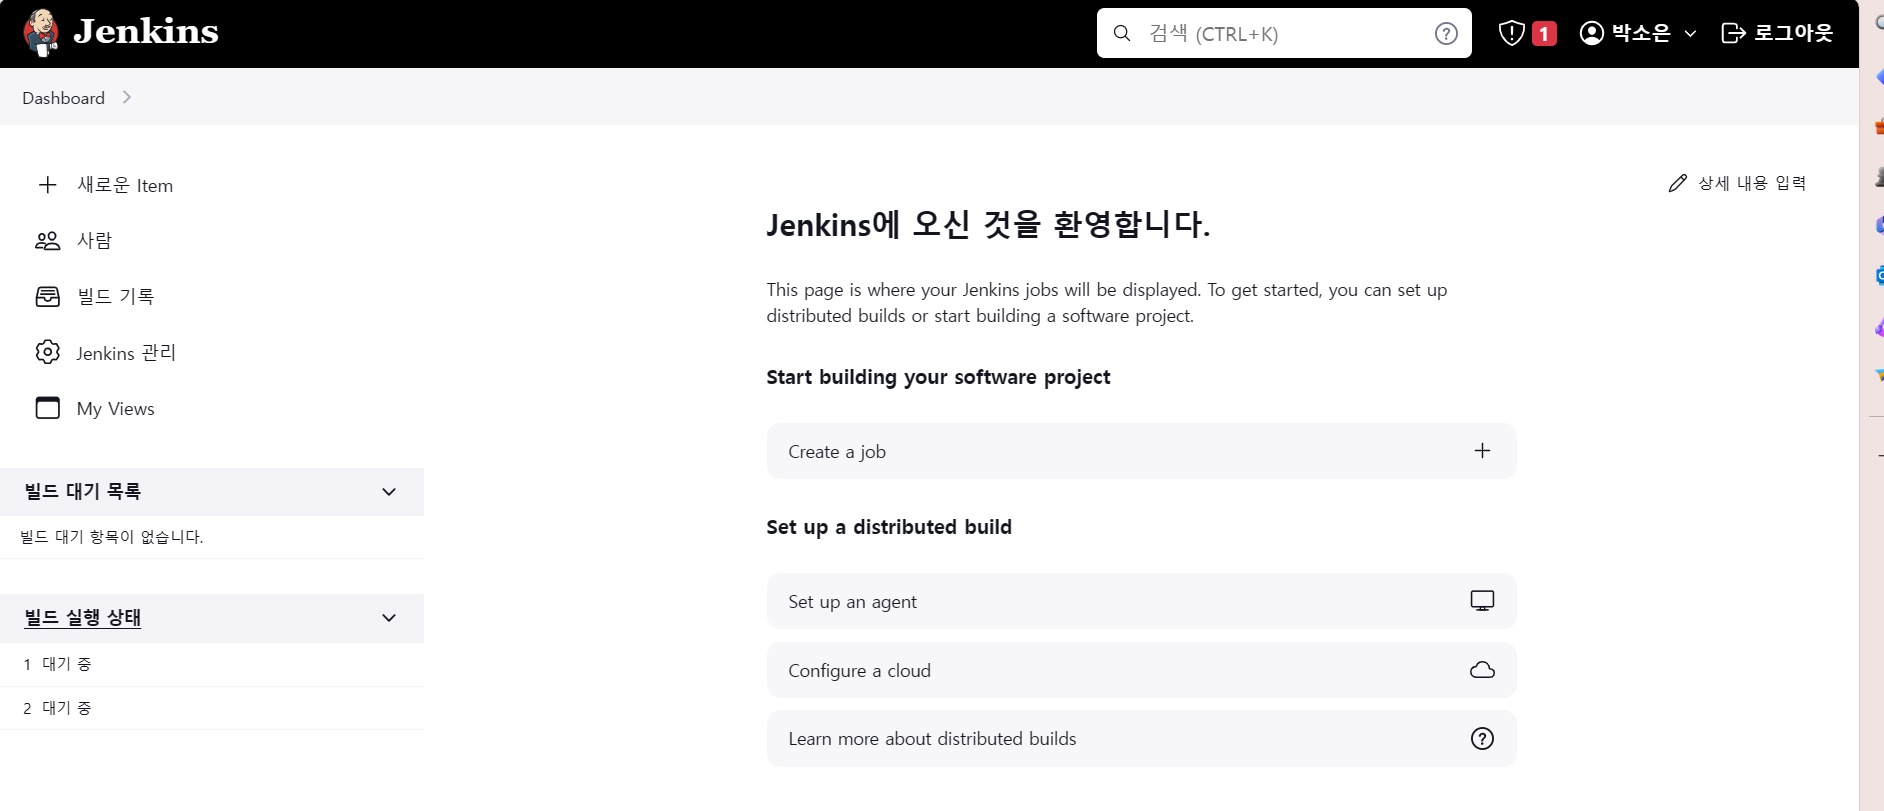This screenshot has width=1884, height=811.
Task: Click the Create a job card
Action: 1141,451
